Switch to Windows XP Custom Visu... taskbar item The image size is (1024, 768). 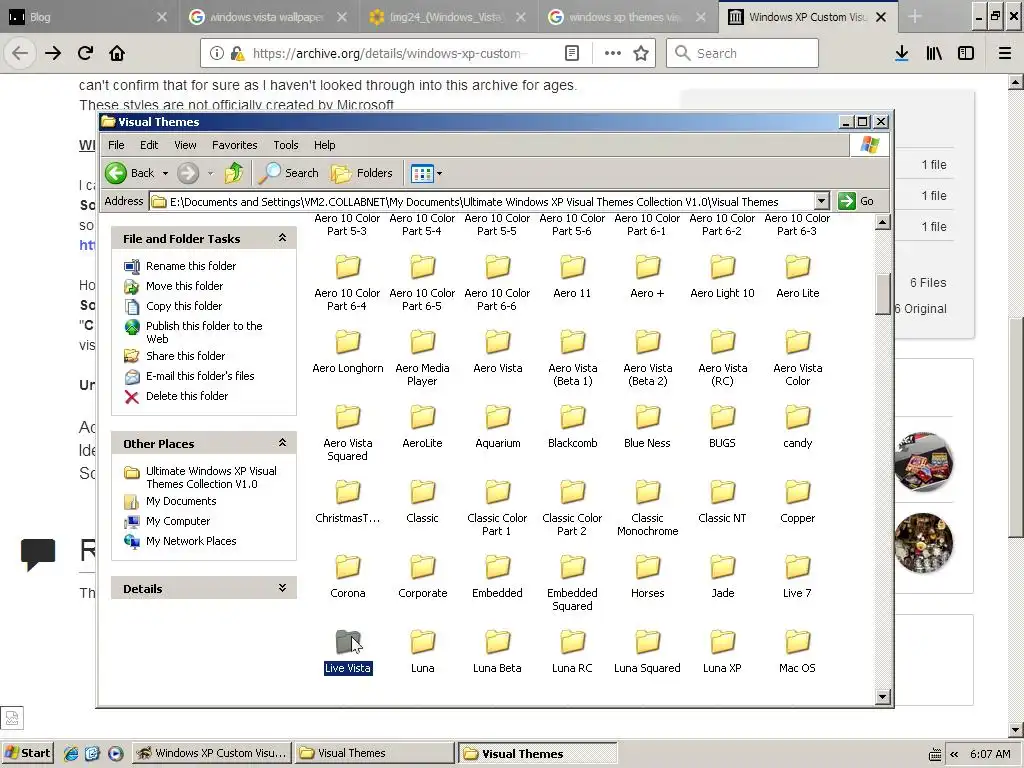tap(212, 753)
